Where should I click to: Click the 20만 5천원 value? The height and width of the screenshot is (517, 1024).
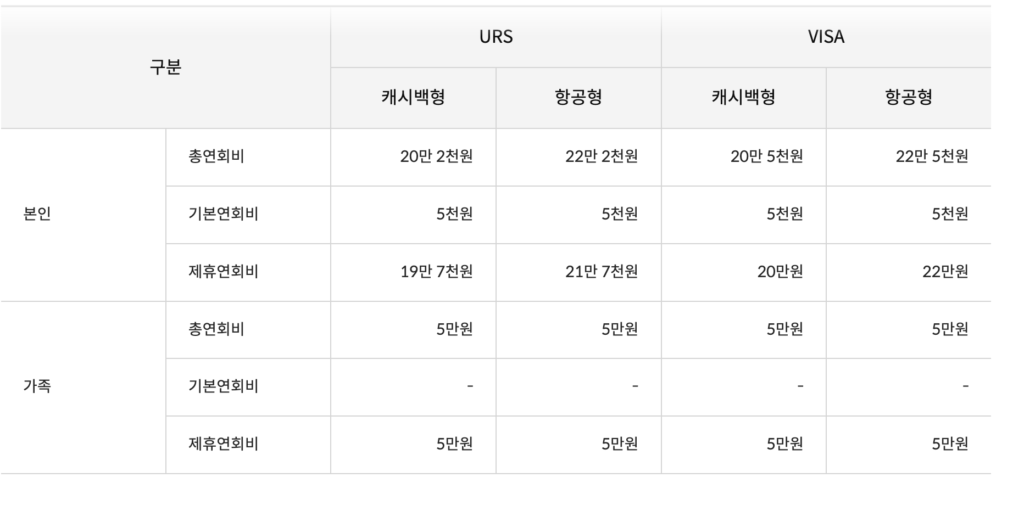point(766,157)
